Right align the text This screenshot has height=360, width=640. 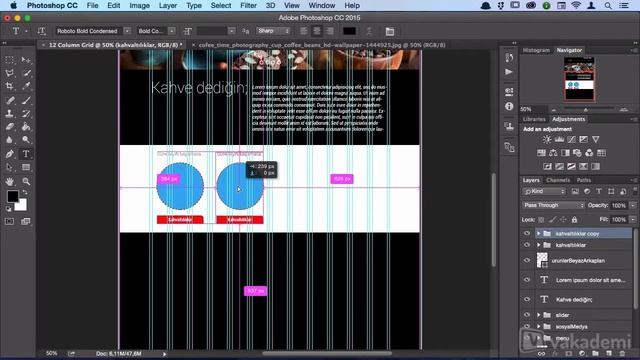pyautogui.click(x=330, y=31)
